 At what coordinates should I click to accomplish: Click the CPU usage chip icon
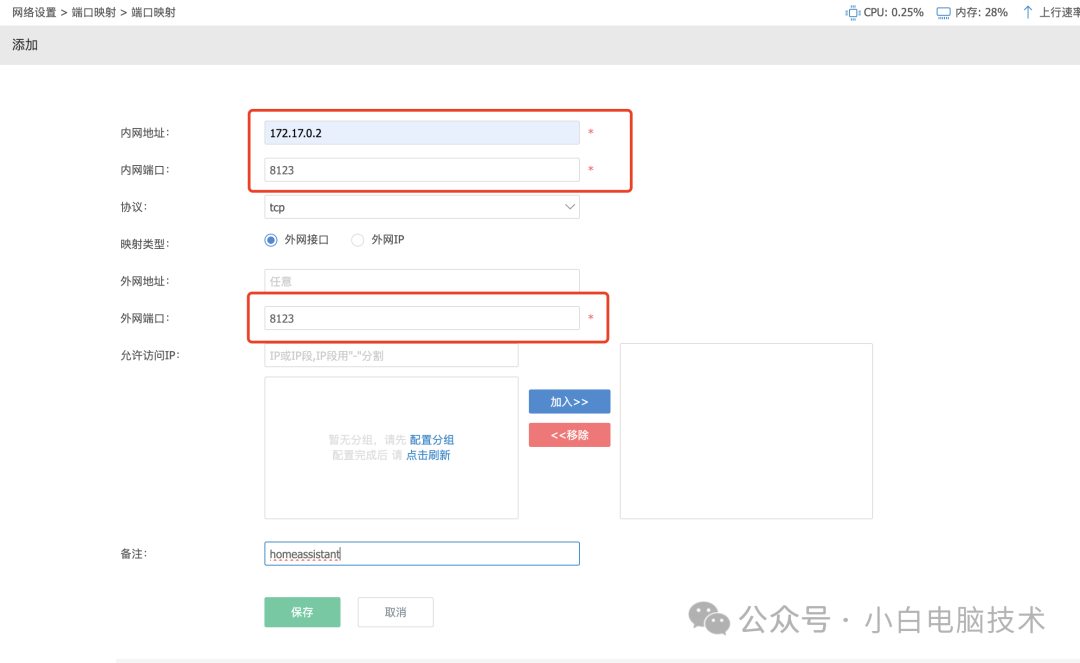tap(853, 12)
